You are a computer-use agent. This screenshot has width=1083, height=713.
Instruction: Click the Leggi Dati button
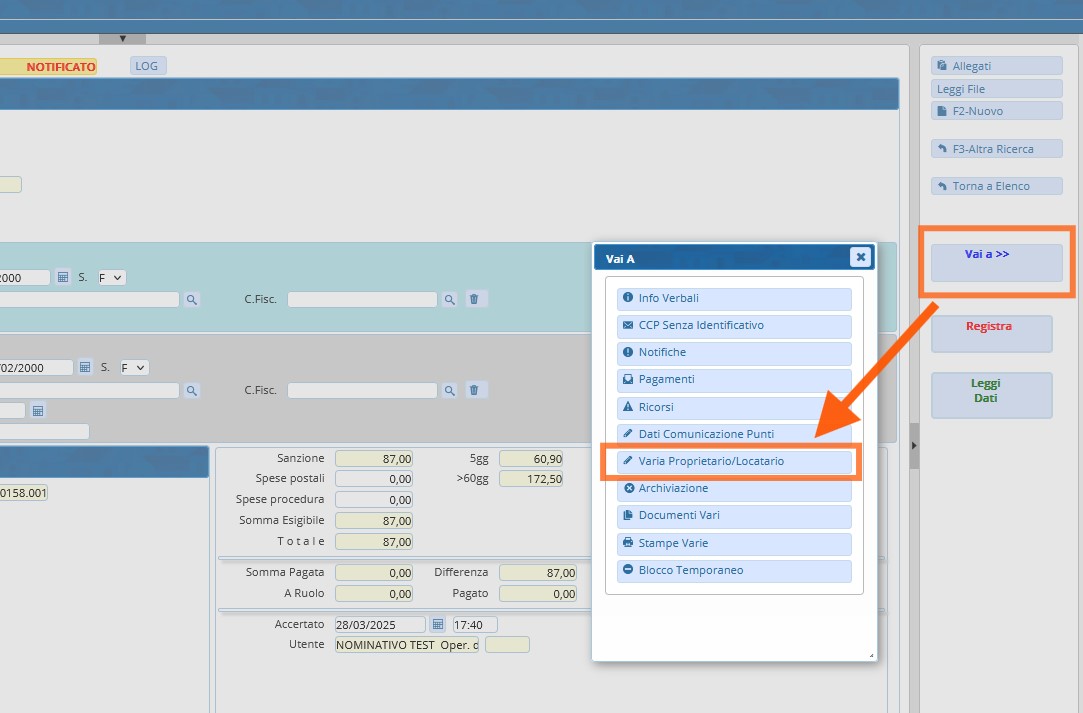pos(992,395)
